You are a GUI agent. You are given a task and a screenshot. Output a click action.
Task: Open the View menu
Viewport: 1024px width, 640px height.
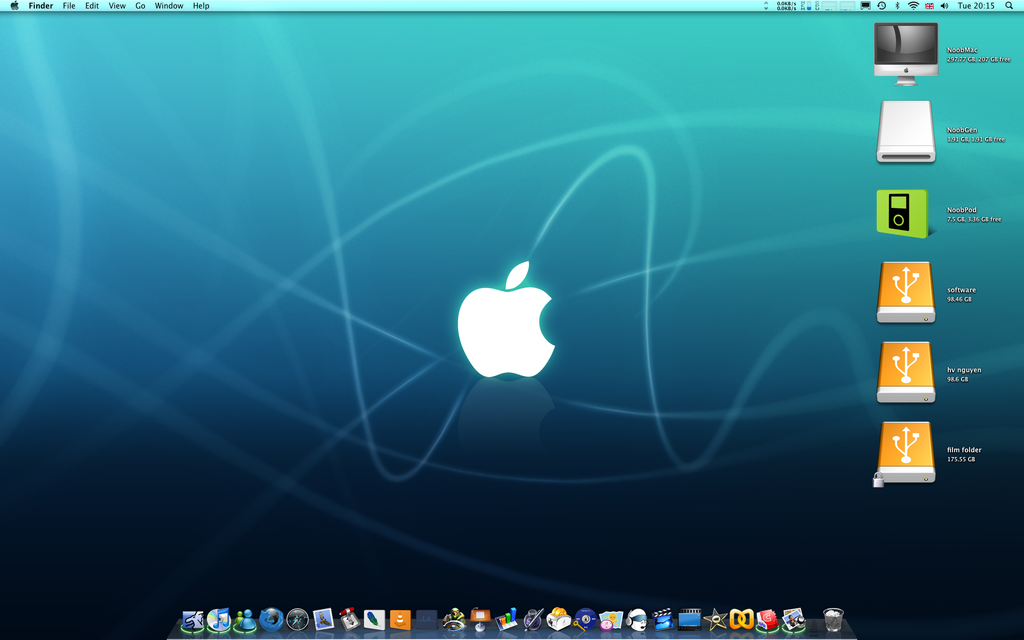pyautogui.click(x=117, y=6)
